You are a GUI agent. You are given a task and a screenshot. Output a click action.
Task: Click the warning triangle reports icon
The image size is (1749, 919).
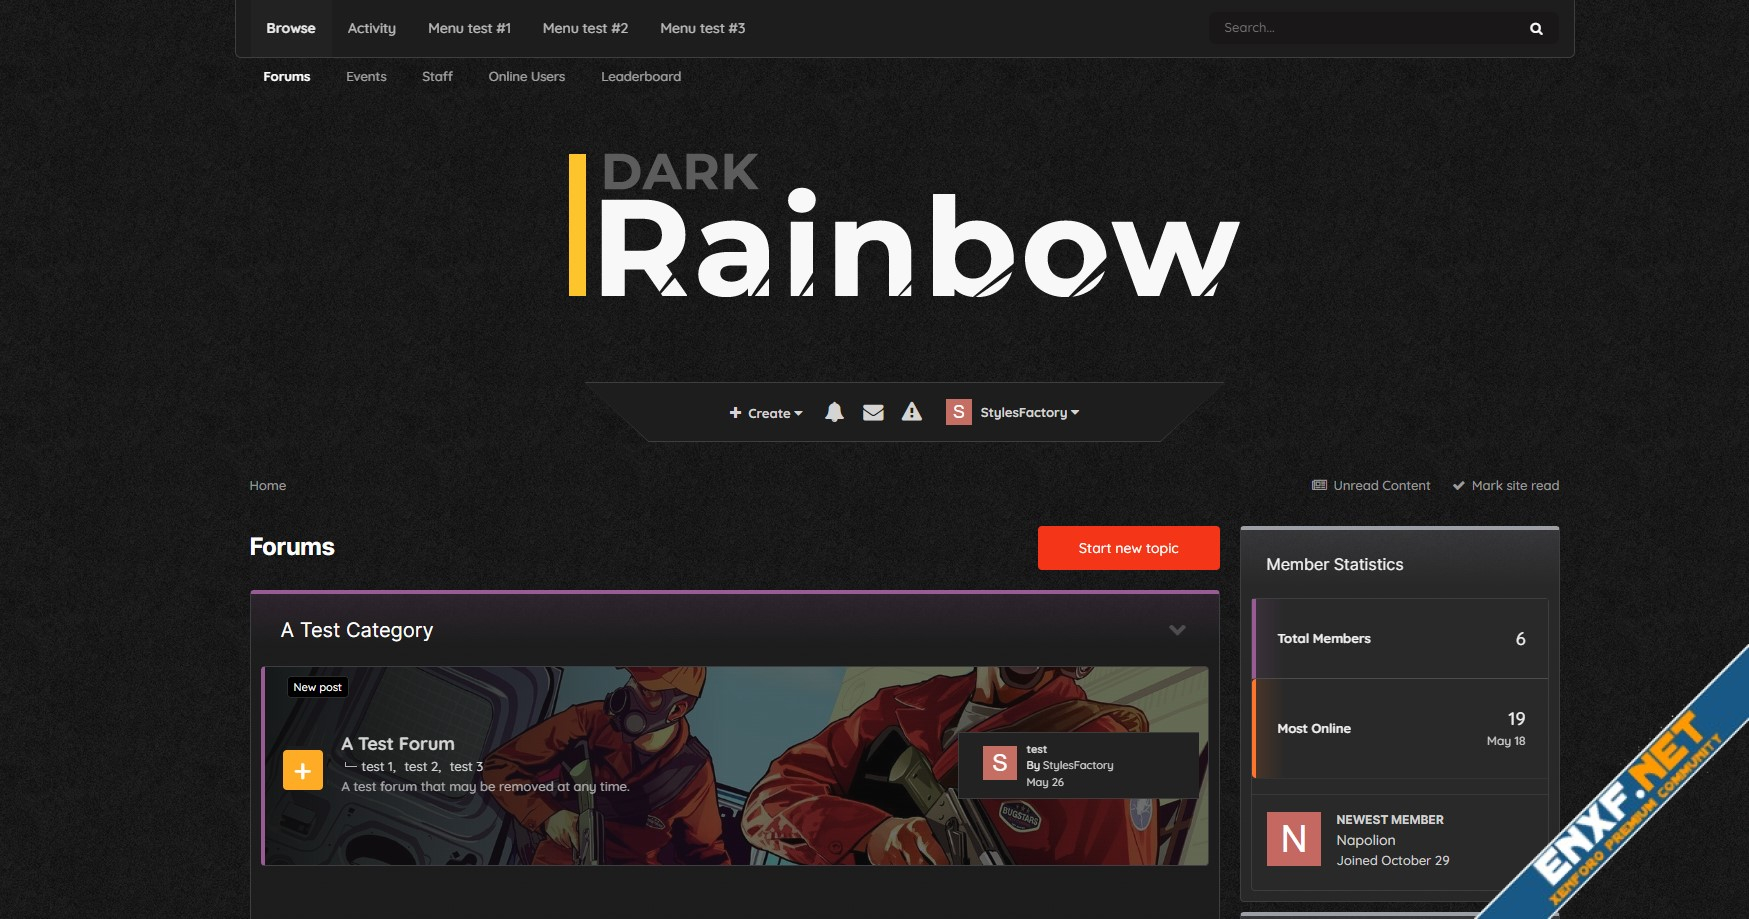coord(912,412)
